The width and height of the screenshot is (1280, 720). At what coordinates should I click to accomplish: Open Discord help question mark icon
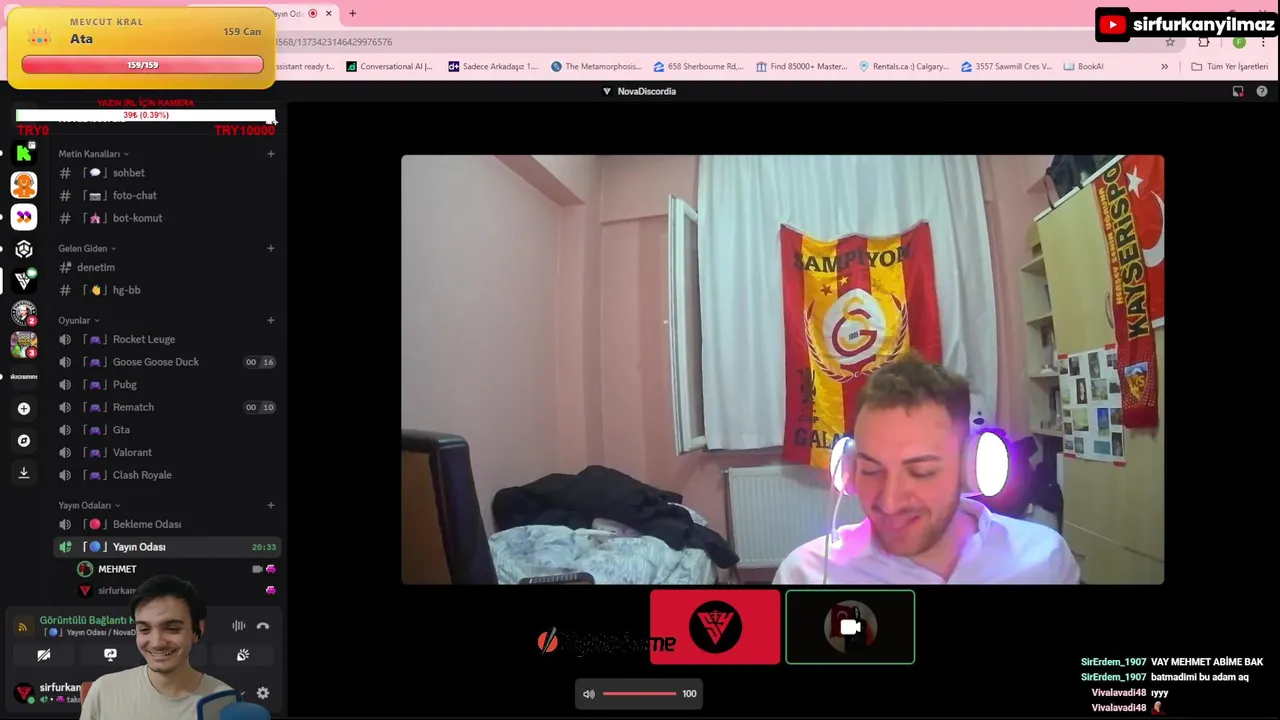(x=1262, y=91)
